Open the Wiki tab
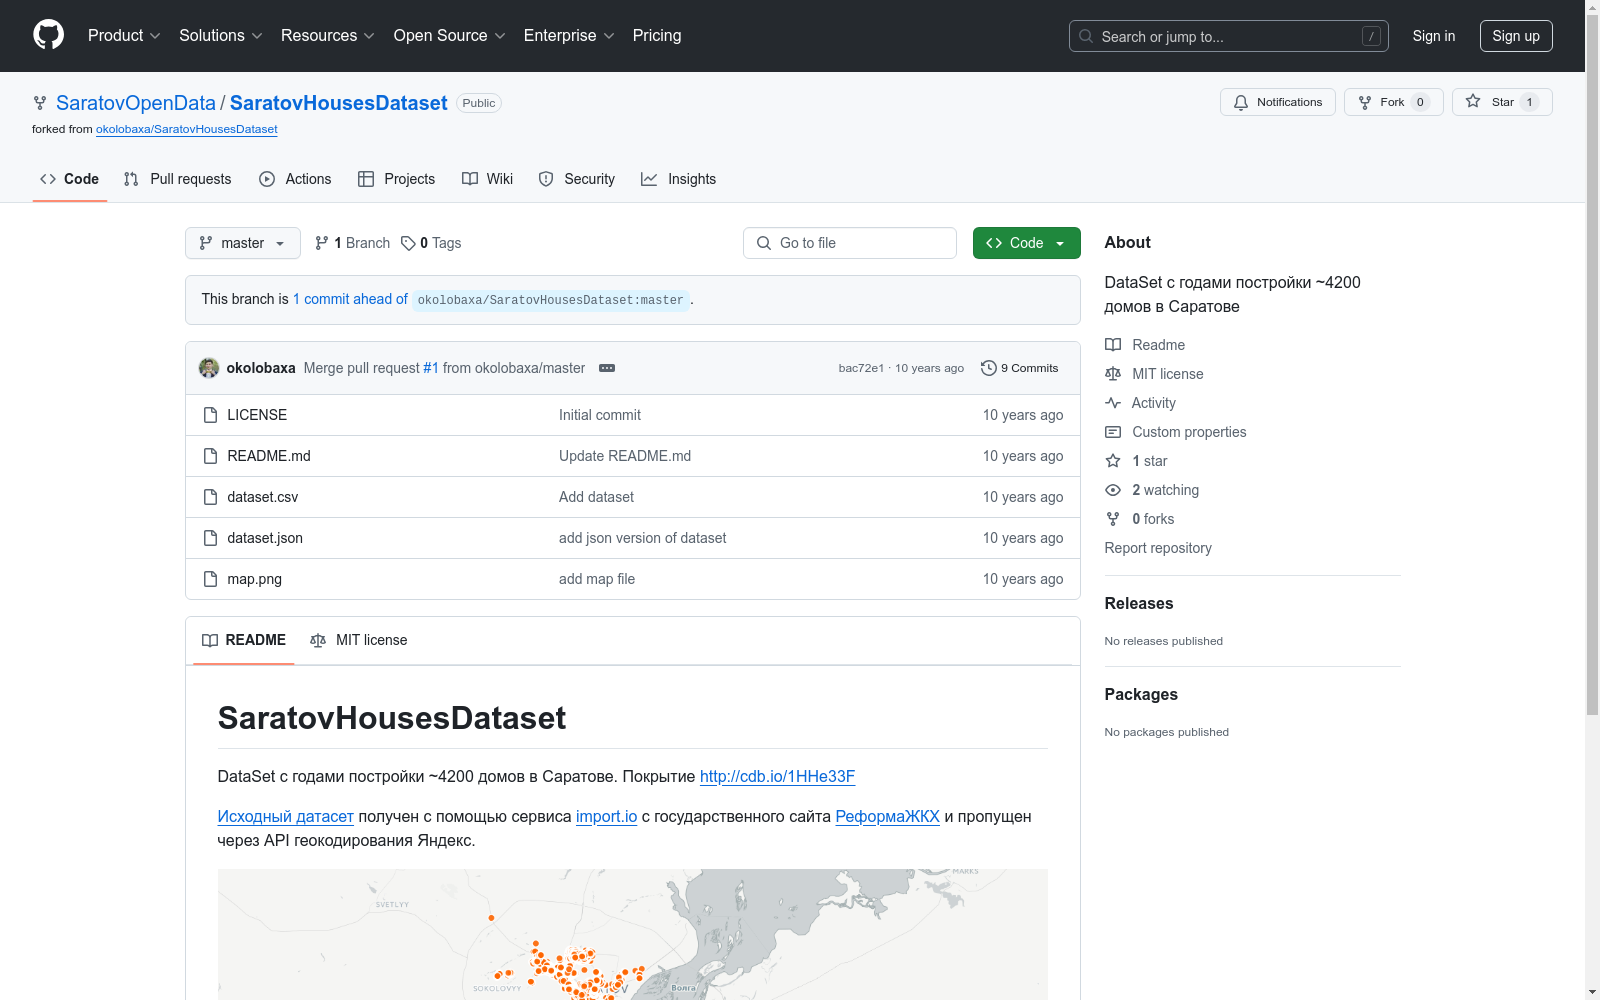This screenshot has width=1600, height=1000. point(488,179)
